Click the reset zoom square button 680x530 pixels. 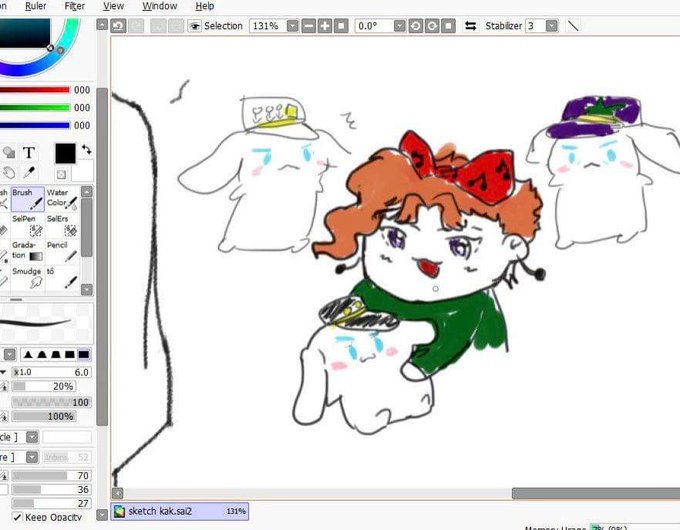(341, 26)
